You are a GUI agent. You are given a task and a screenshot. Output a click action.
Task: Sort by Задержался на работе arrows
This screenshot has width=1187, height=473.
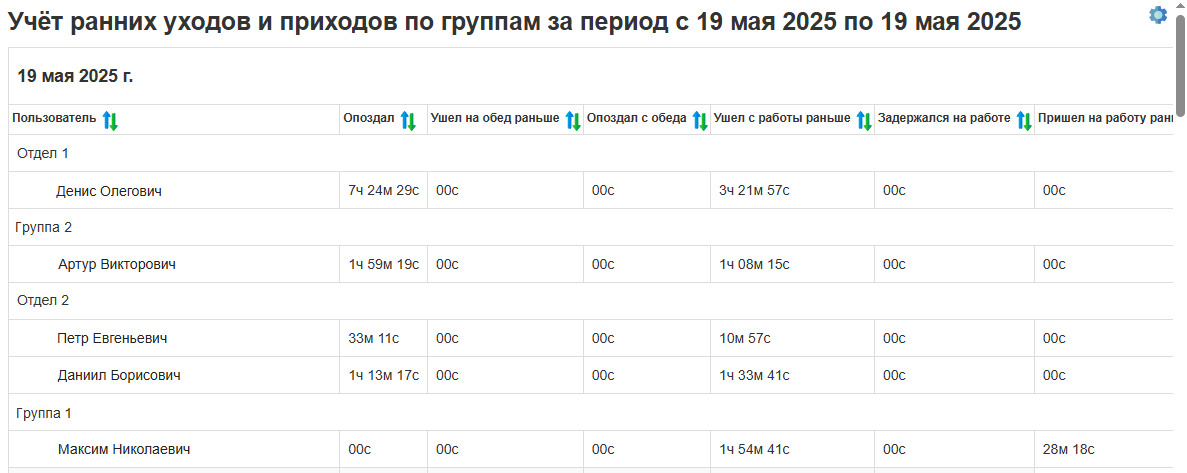1024,121
